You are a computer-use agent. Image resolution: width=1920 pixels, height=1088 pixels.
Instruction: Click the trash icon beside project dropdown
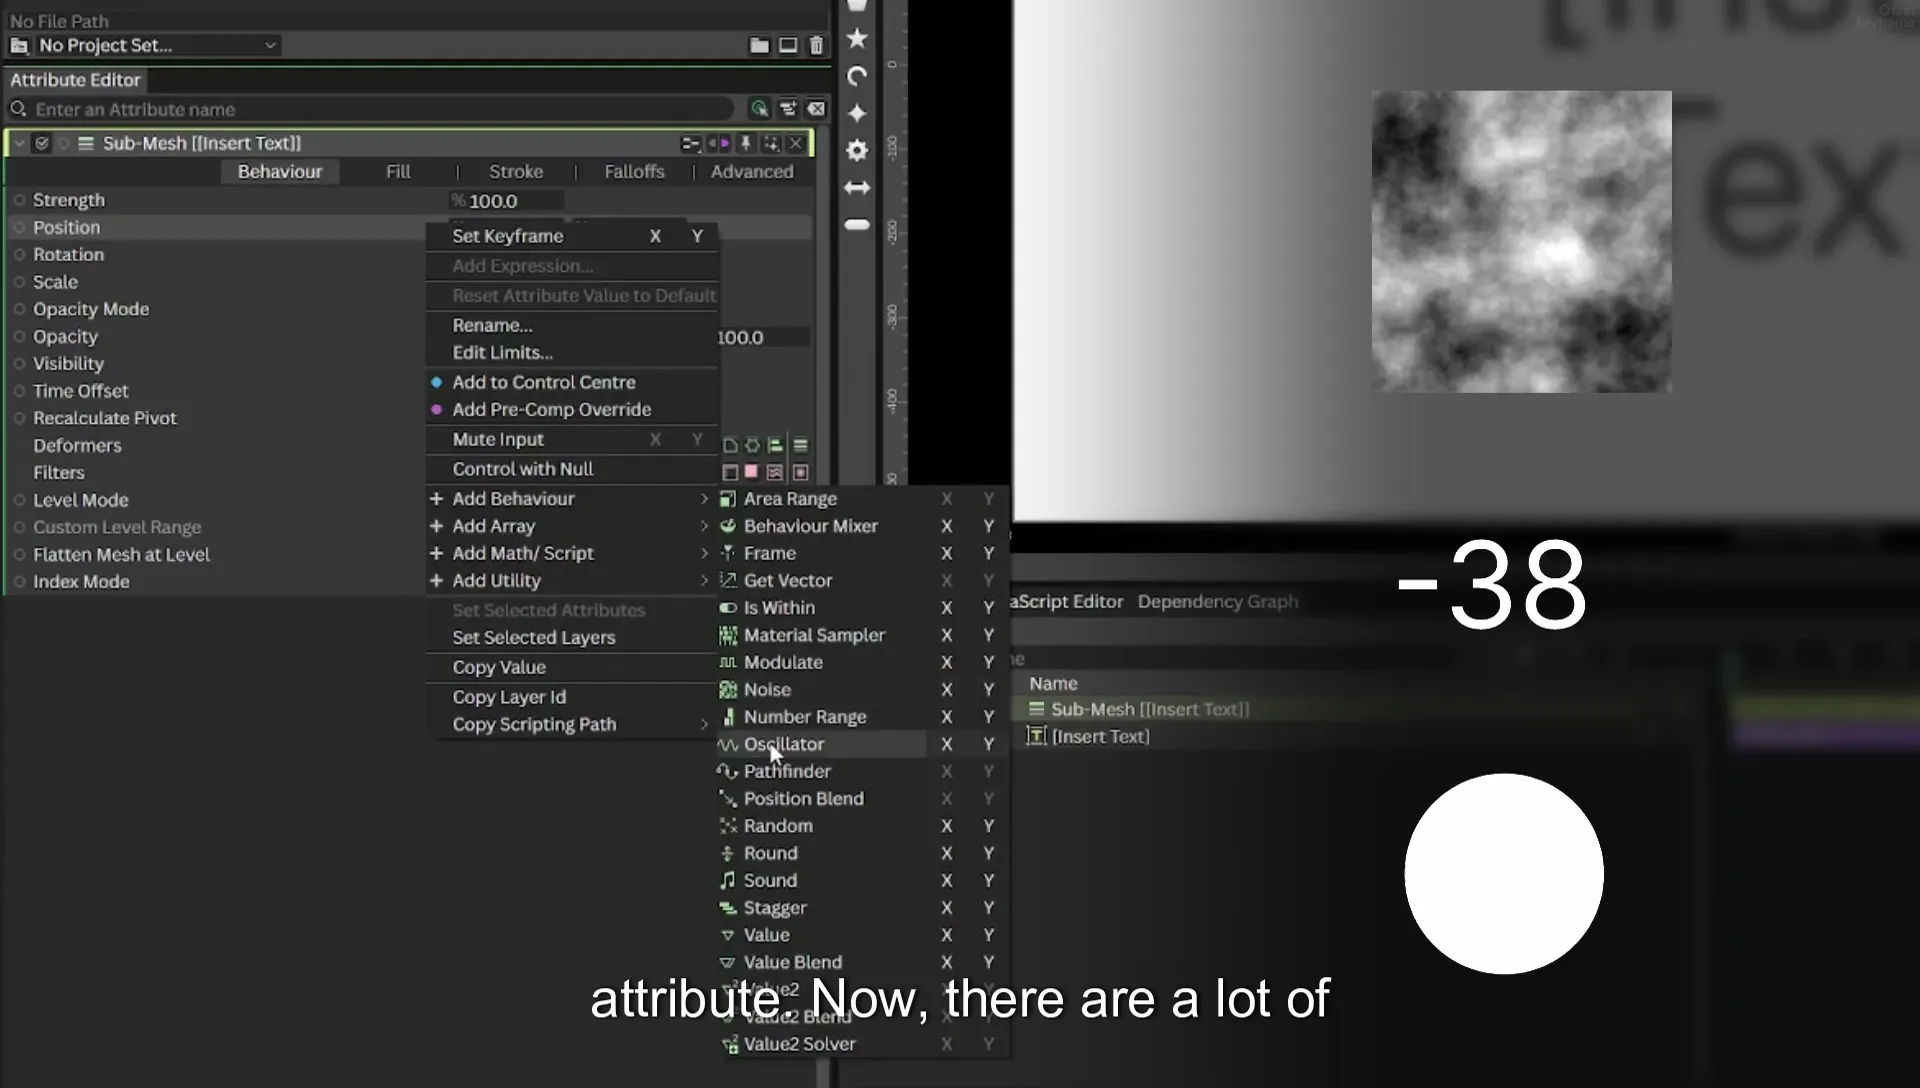click(816, 45)
